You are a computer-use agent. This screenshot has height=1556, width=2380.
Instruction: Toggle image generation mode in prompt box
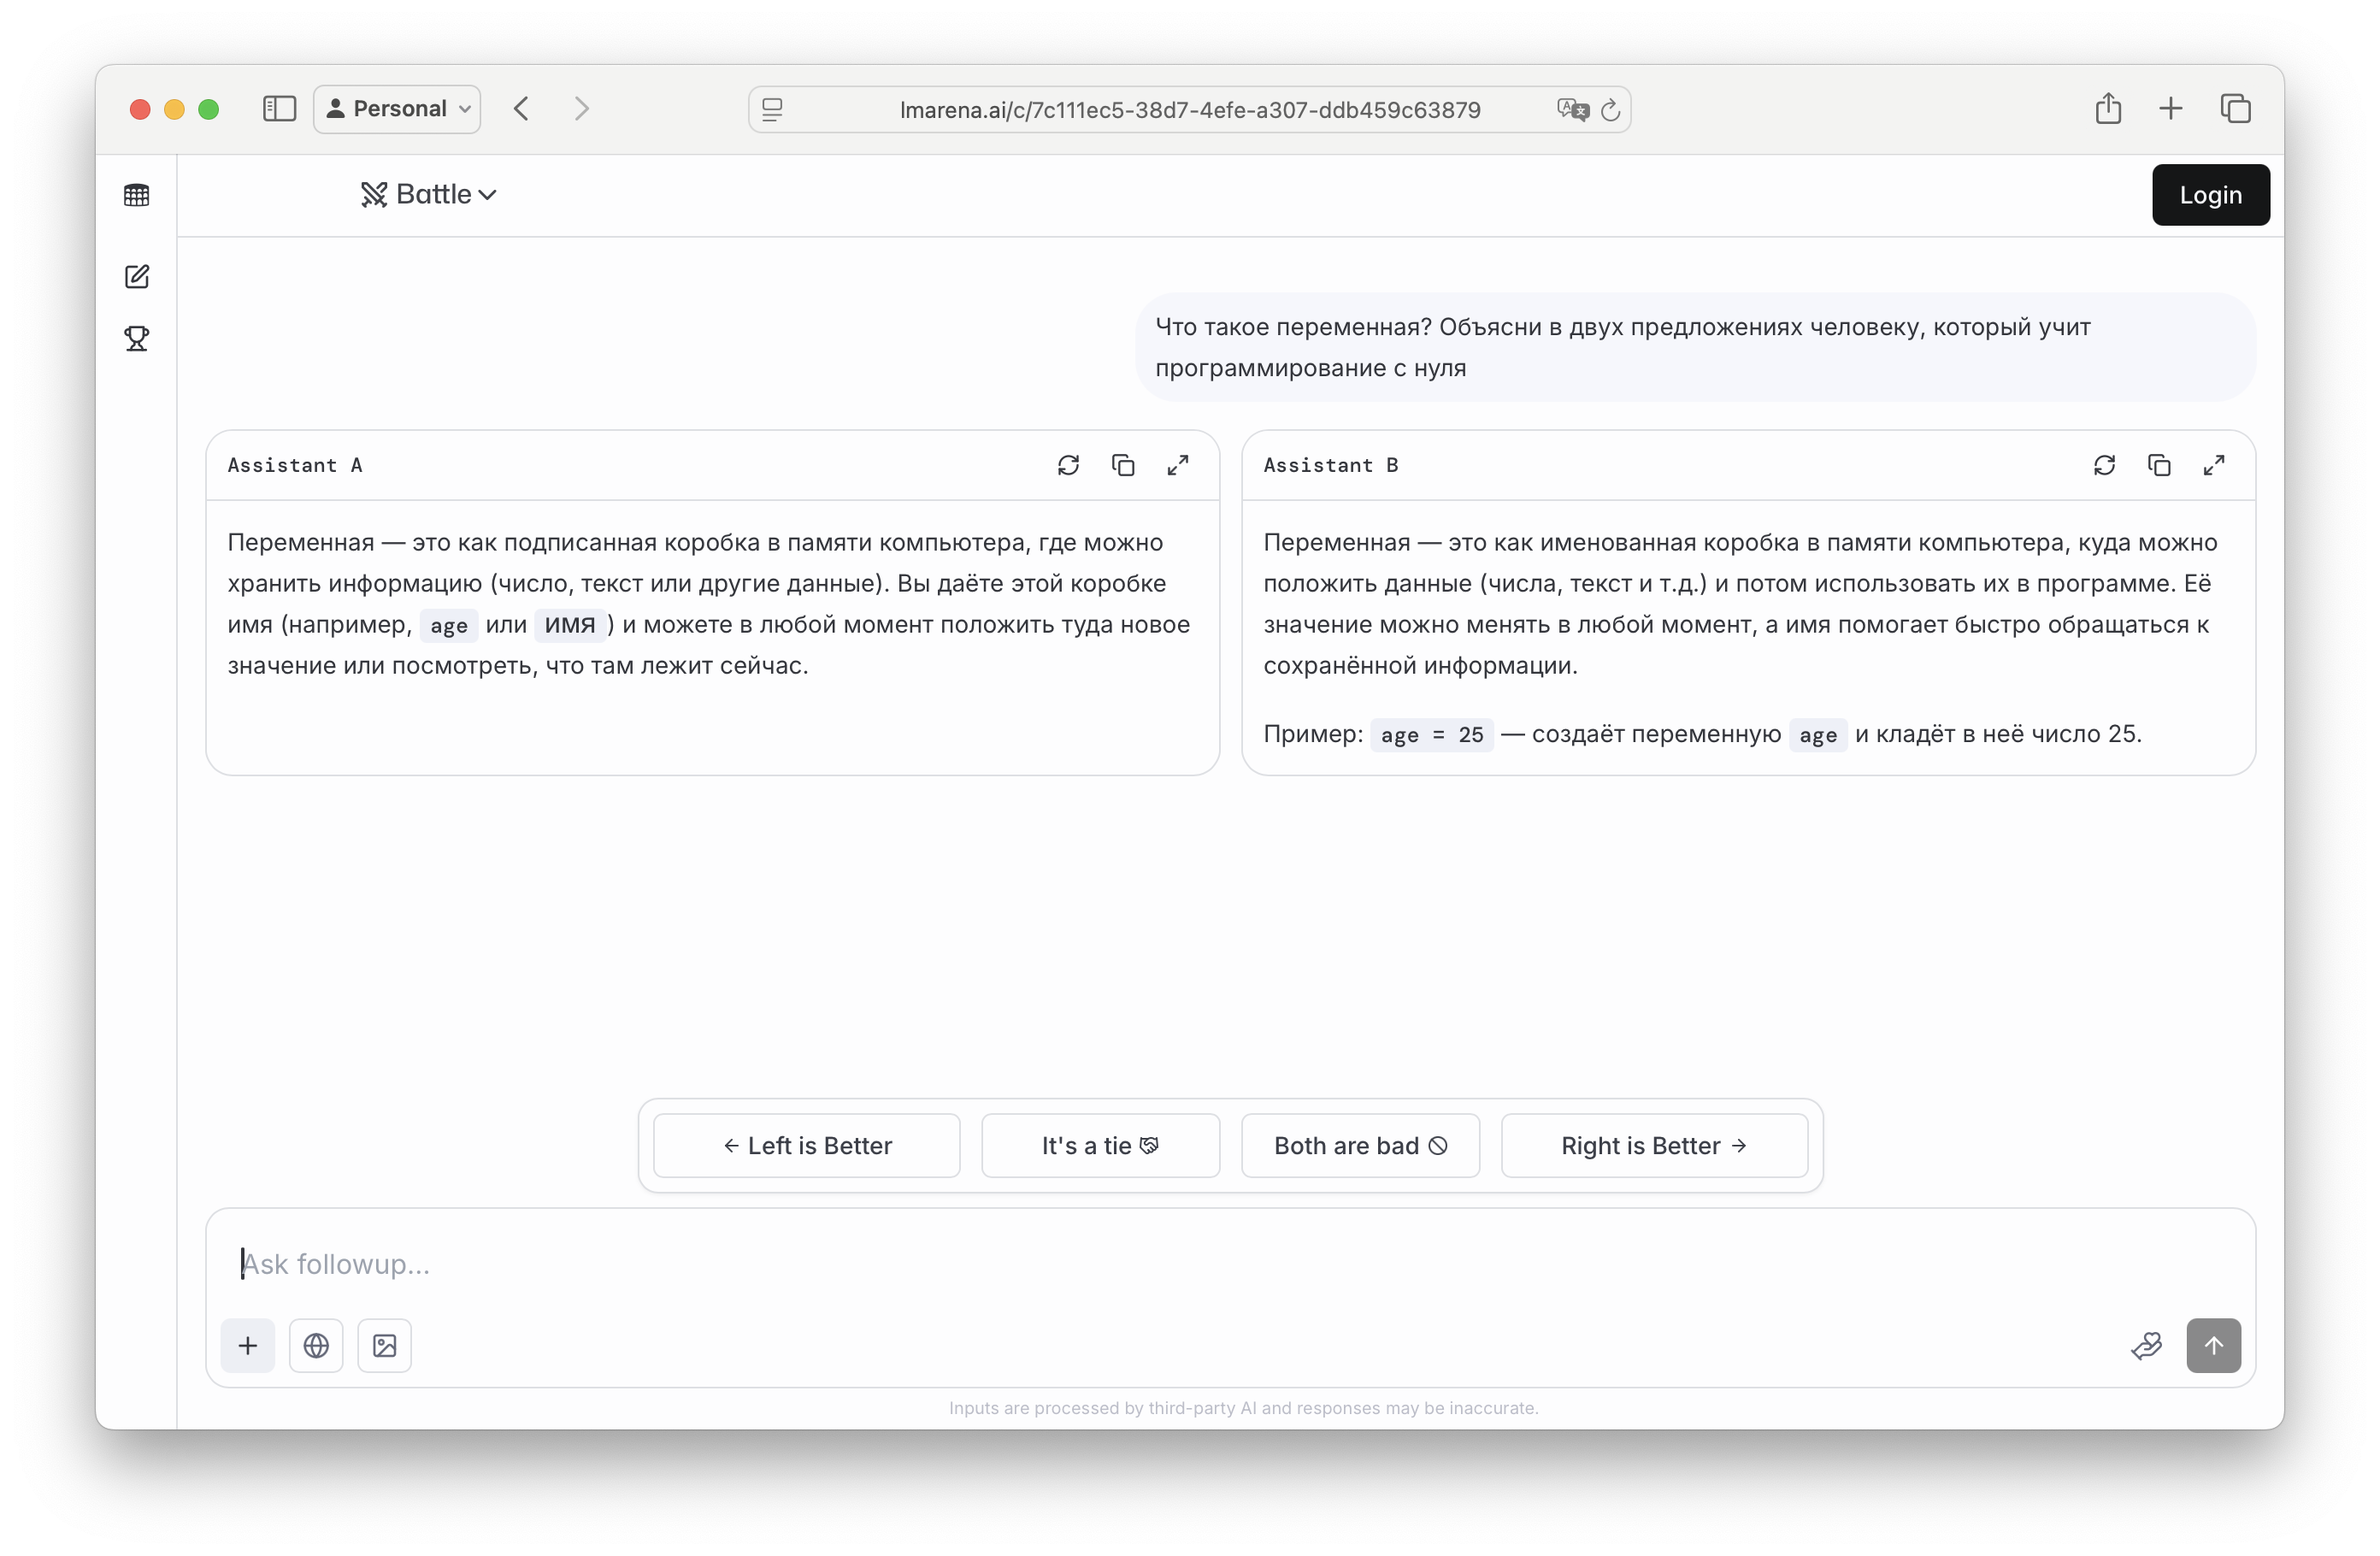pyautogui.click(x=385, y=1345)
